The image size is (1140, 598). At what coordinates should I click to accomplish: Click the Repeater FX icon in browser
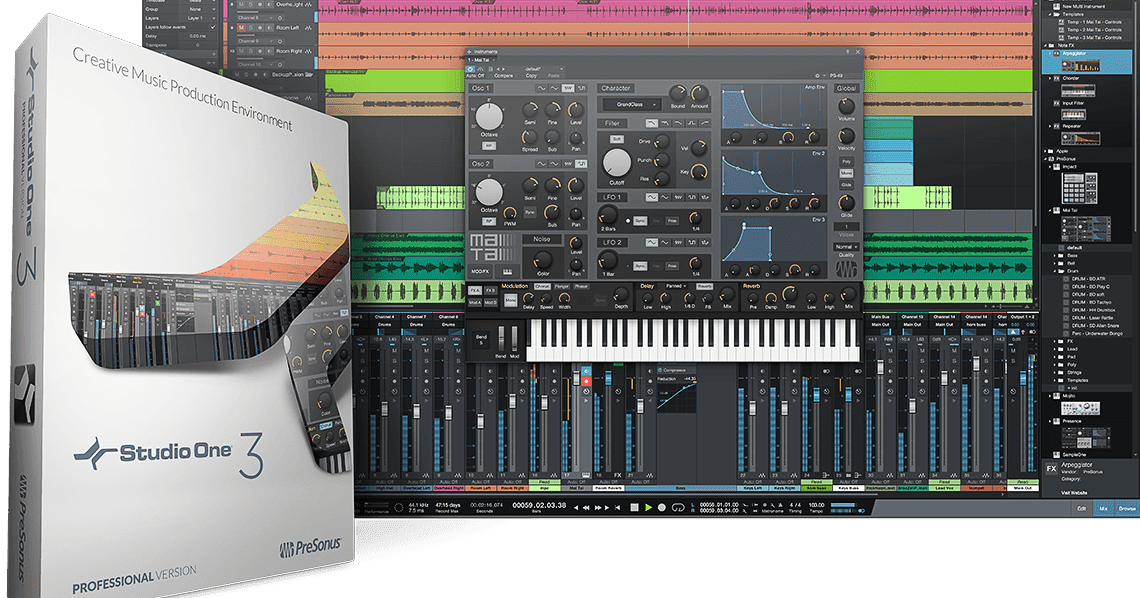[1056, 126]
